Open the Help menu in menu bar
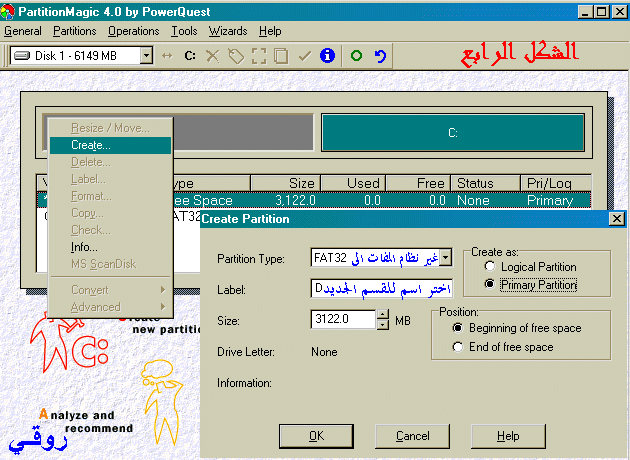Screen dimensions: 630x460 coord(270,31)
